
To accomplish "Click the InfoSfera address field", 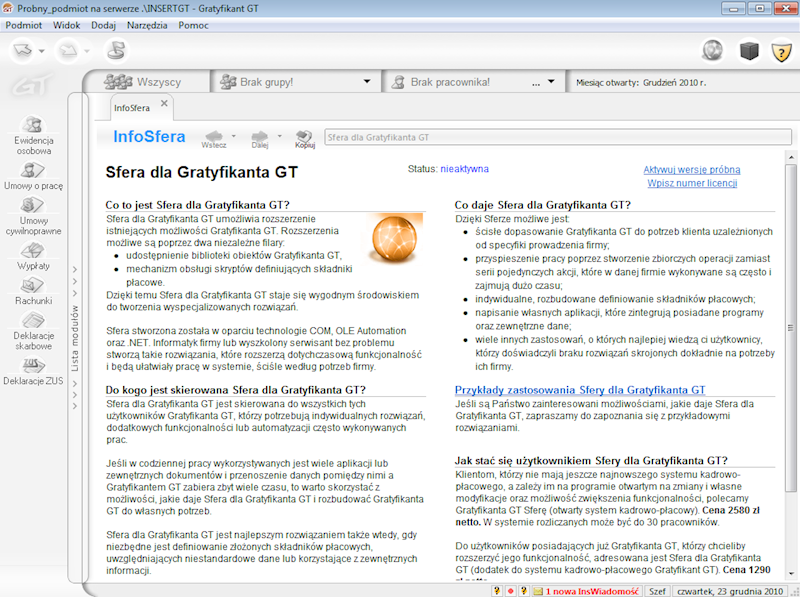I will pyautogui.click(x=550, y=136).
